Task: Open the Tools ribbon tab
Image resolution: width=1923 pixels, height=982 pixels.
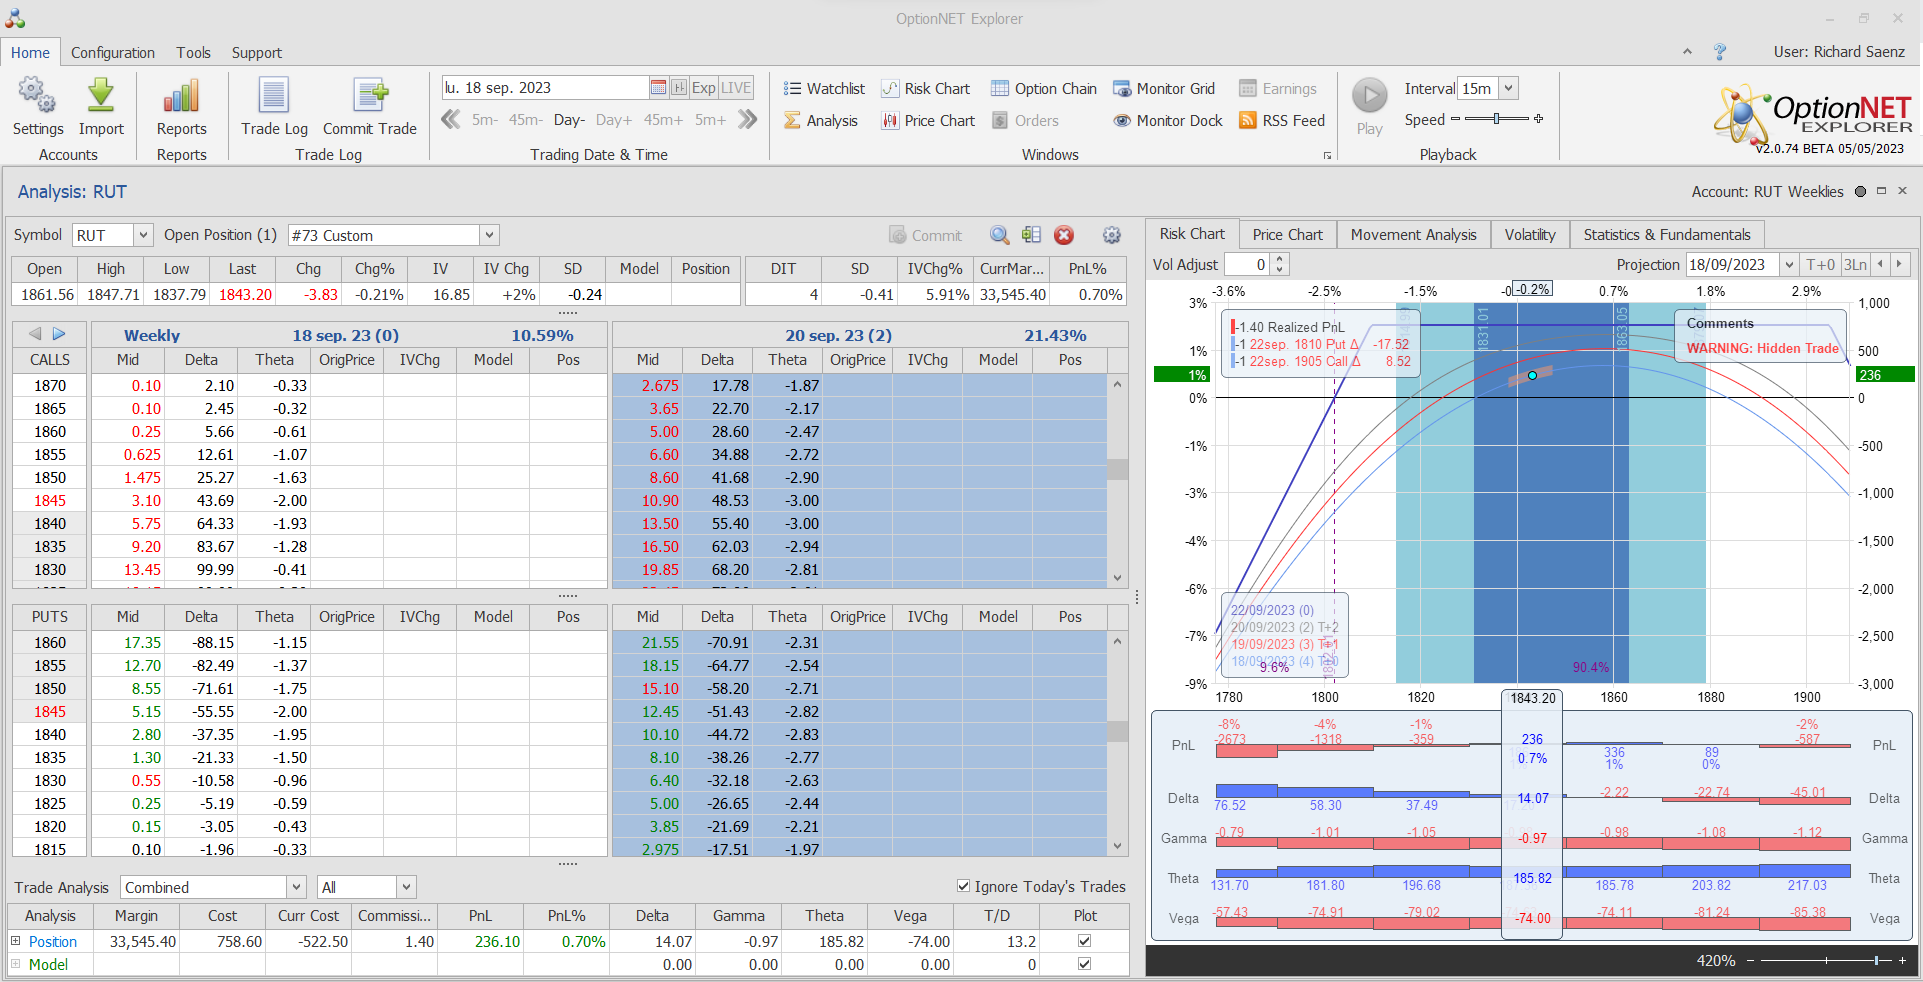Action: click(193, 52)
